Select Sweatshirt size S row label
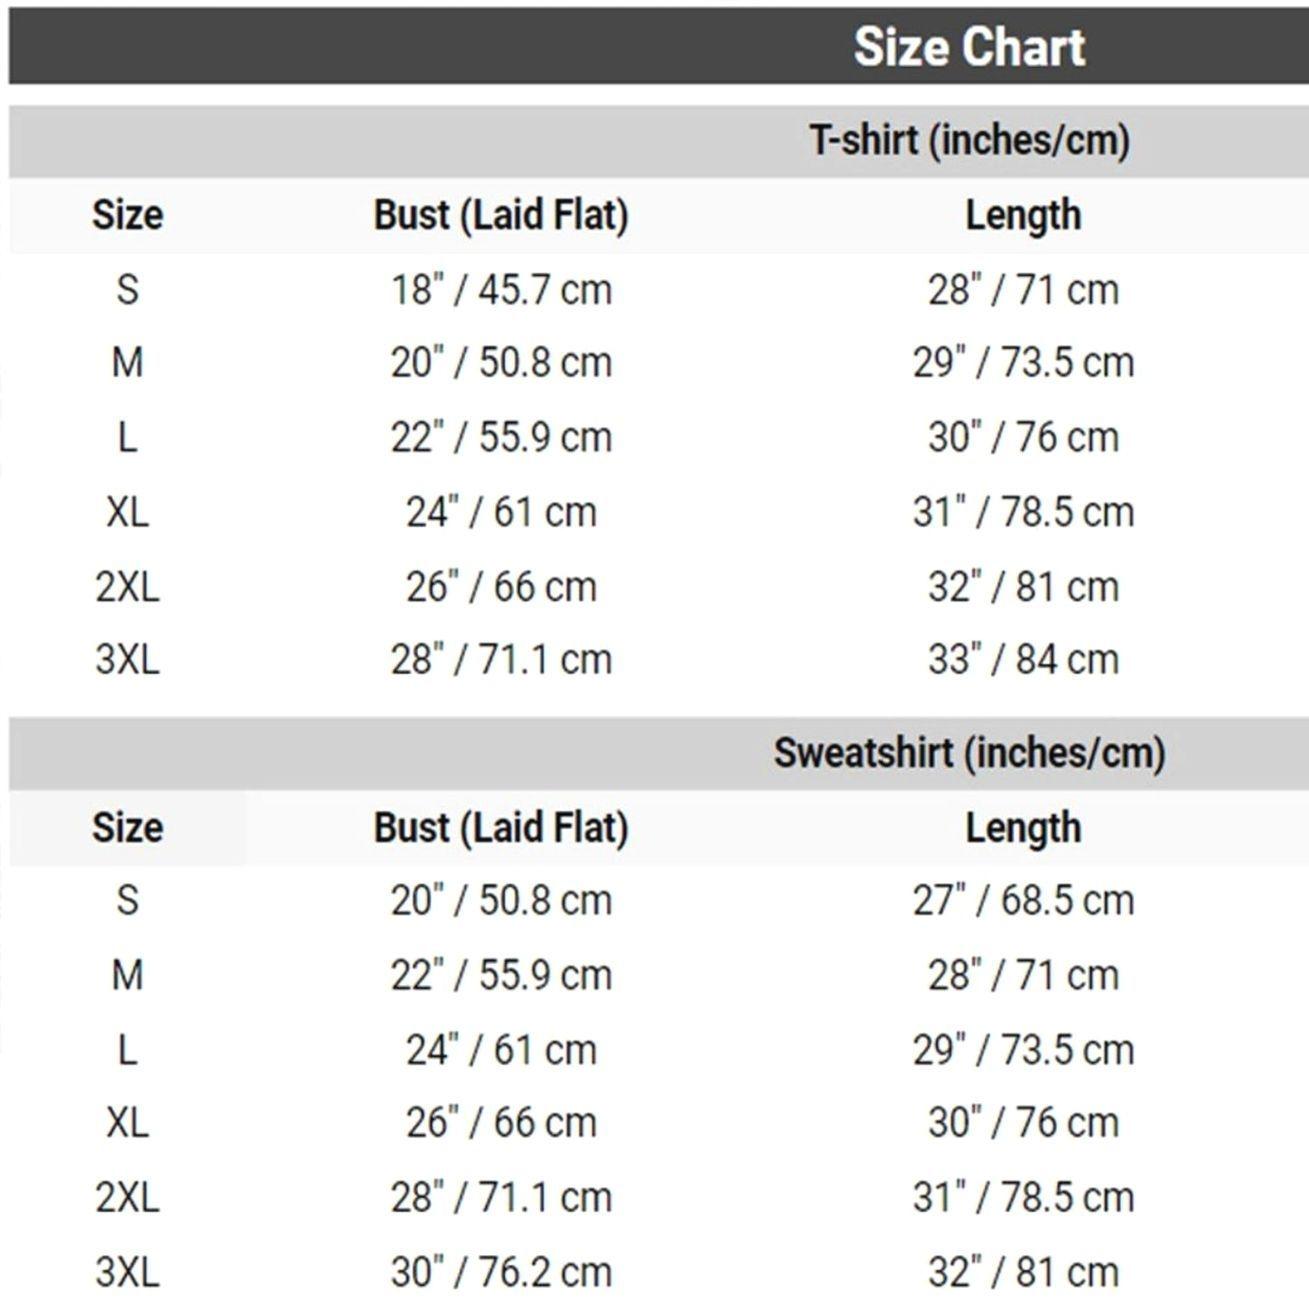Screen dimensions: 1309x1309 click(127, 900)
